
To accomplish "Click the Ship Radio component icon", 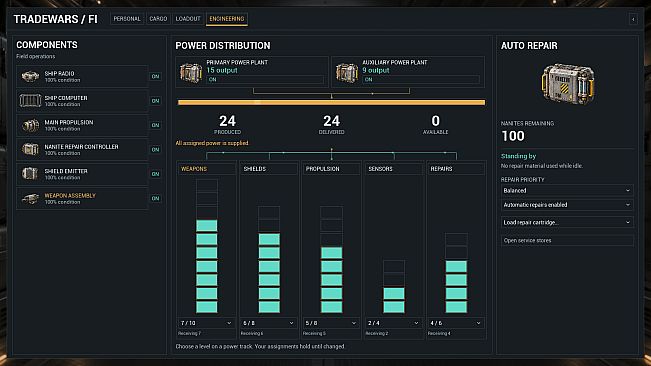I will tap(30, 76).
